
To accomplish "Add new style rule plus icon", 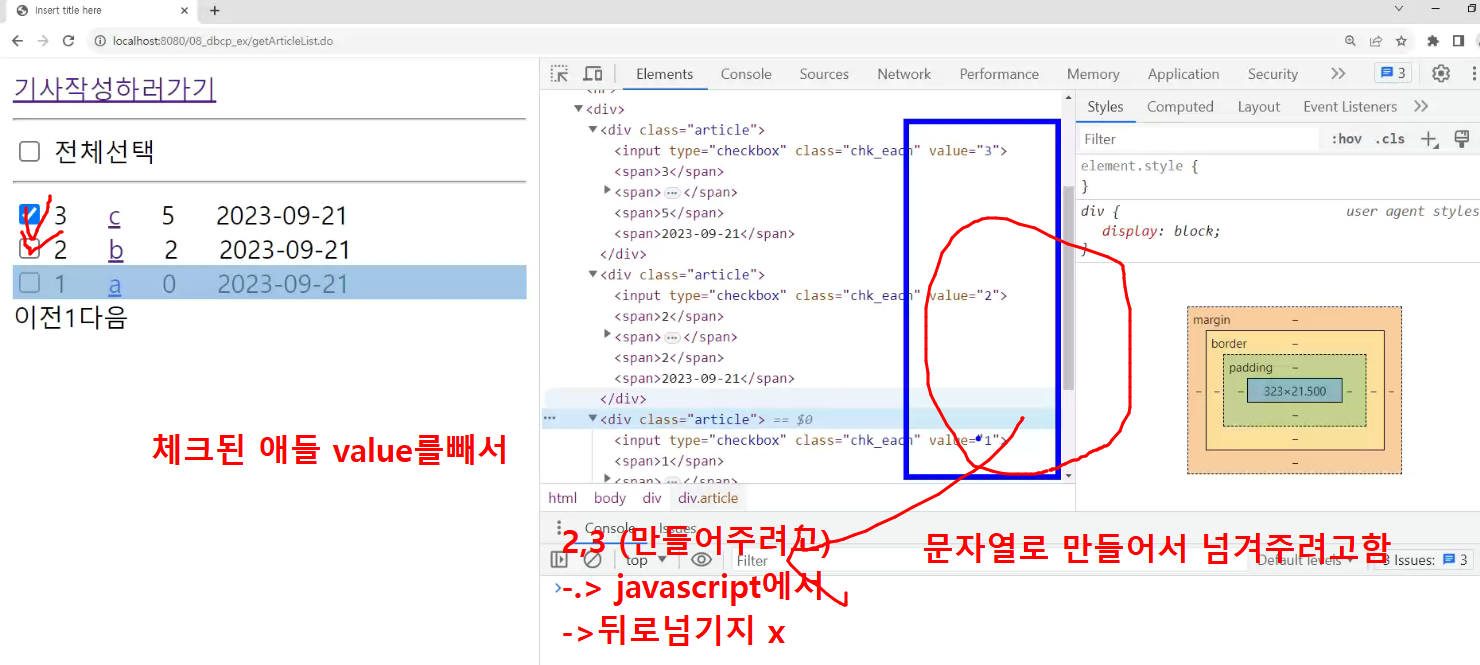I will [x=1430, y=139].
